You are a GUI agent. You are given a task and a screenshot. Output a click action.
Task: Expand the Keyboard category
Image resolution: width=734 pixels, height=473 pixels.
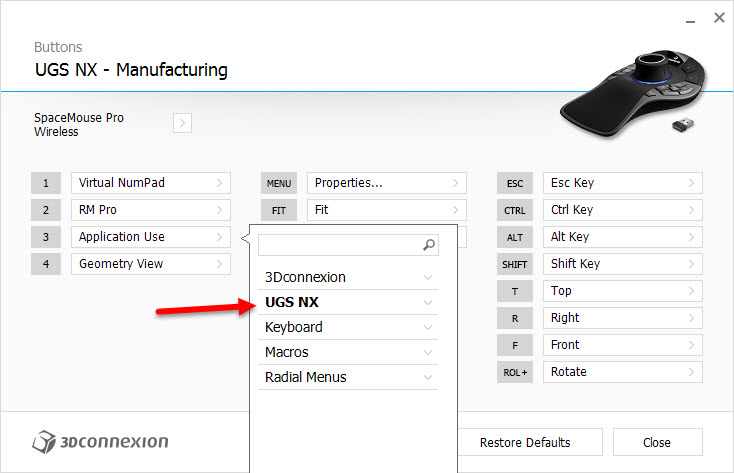[x=348, y=327]
